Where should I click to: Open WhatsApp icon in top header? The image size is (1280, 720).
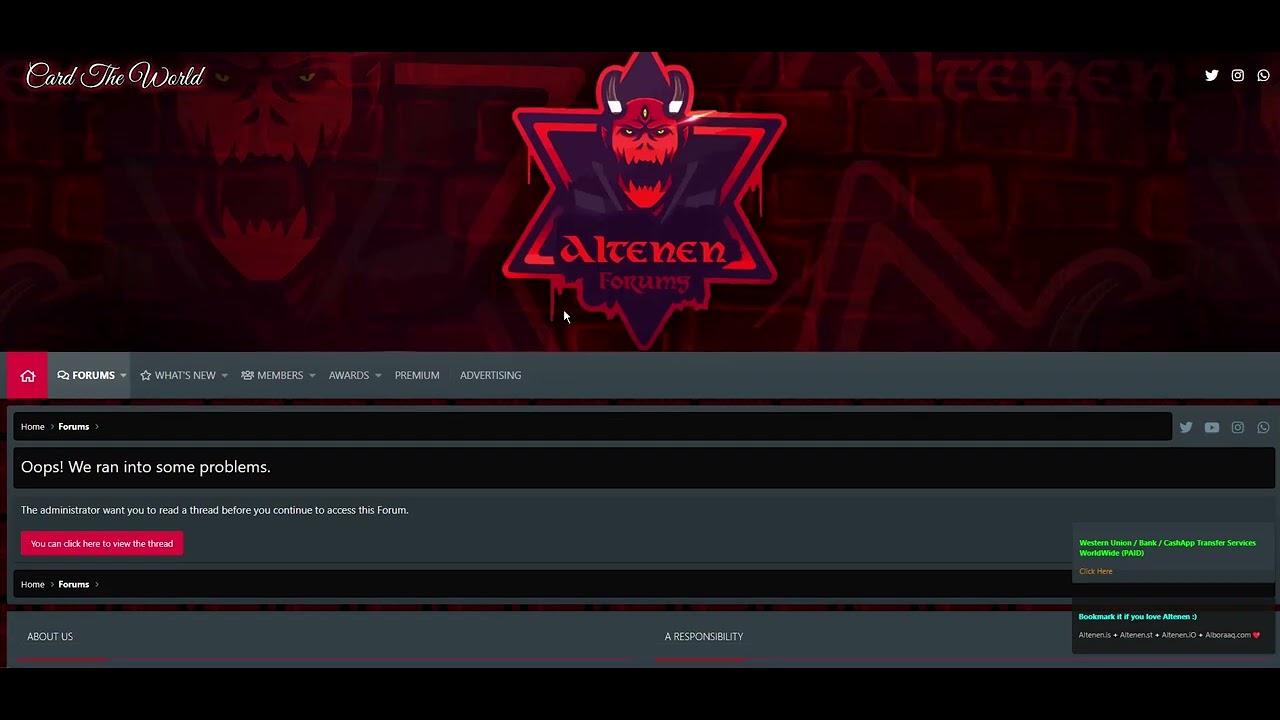1264,75
